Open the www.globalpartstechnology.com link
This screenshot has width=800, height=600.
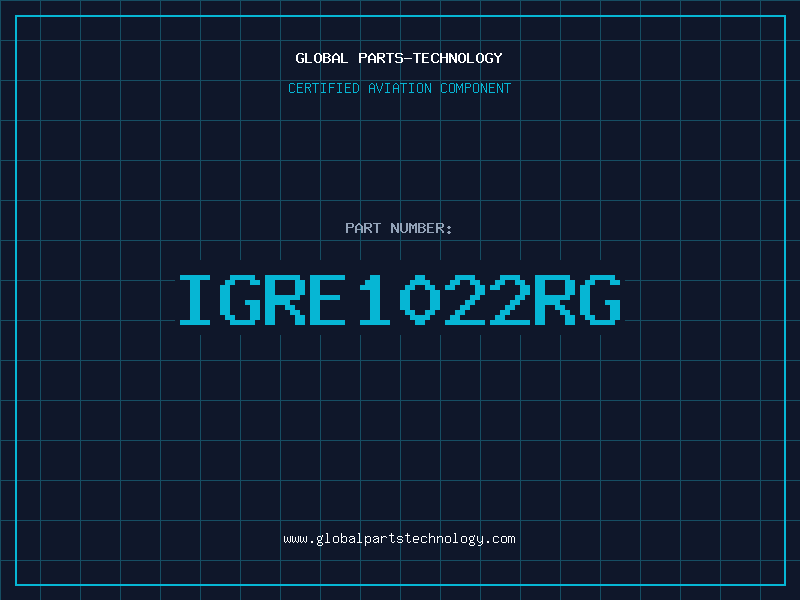pos(399,539)
